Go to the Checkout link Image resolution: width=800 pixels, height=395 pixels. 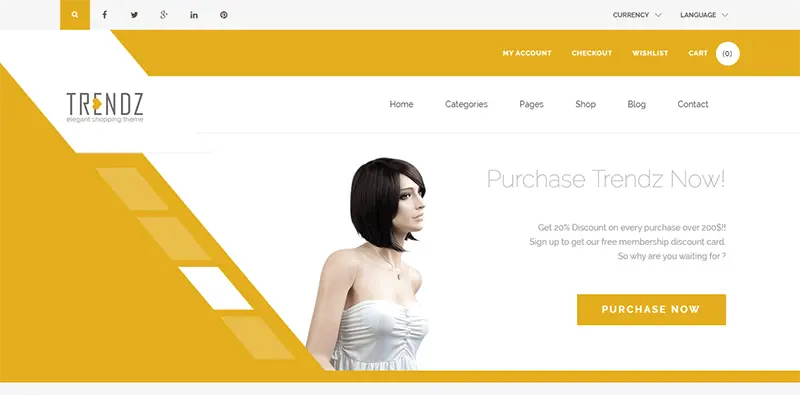click(x=592, y=53)
